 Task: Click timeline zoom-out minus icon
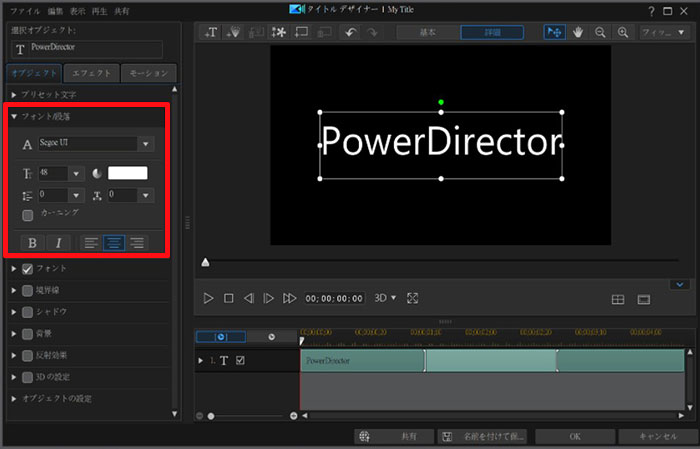coord(200,416)
